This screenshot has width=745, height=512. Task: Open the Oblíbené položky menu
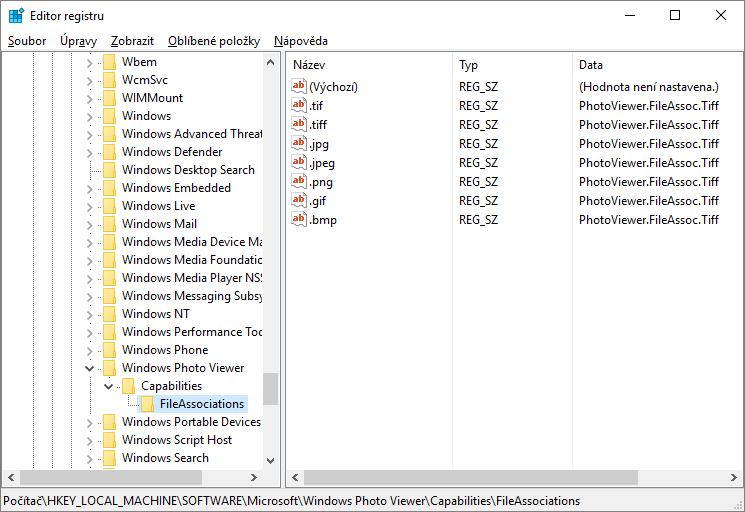213,41
